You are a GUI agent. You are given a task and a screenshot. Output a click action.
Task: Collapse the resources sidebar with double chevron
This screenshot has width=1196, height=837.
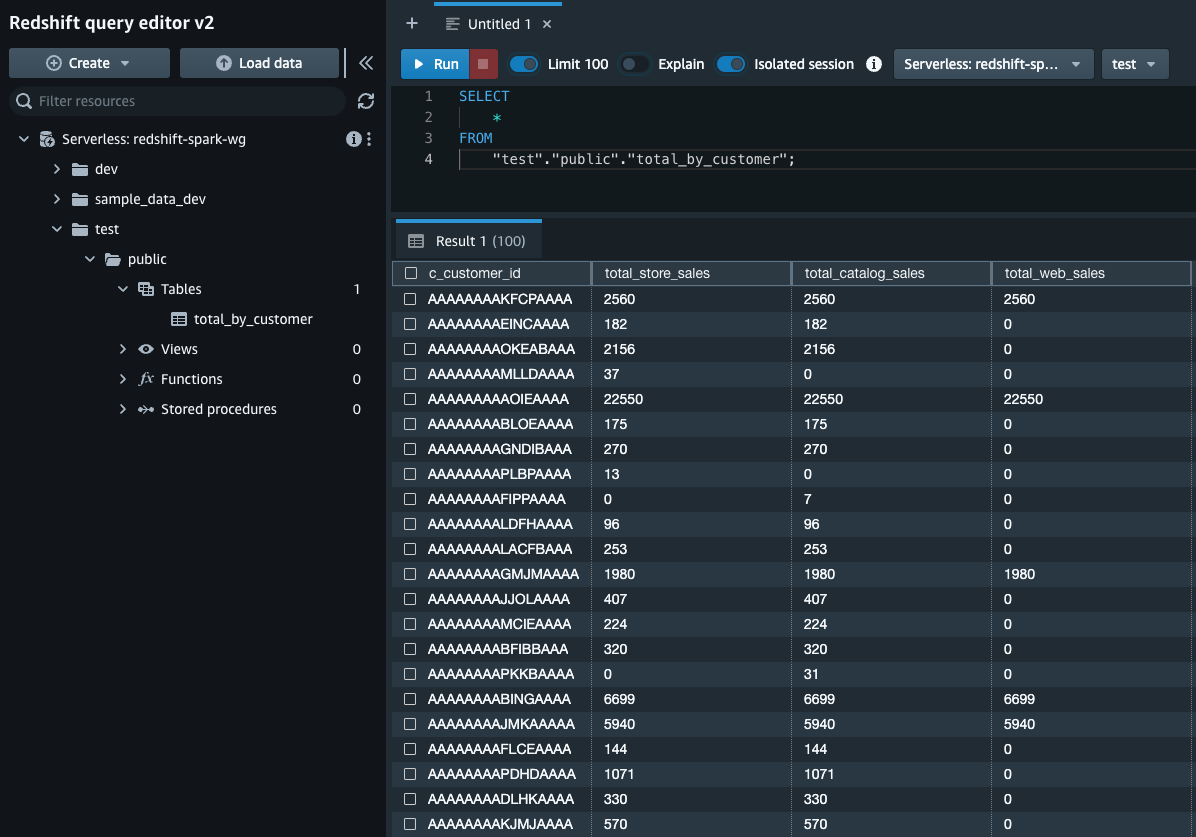(366, 63)
